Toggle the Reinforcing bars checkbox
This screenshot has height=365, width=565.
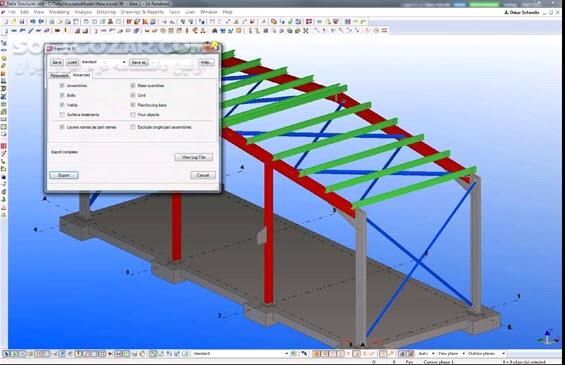(x=133, y=105)
